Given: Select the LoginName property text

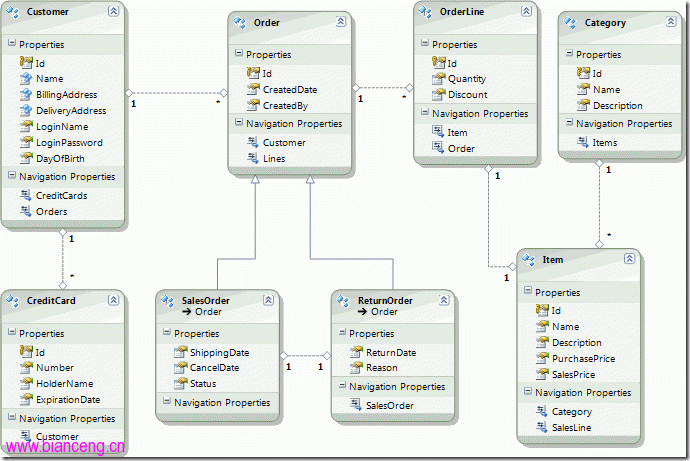Looking at the screenshot, I should point(62,127).
